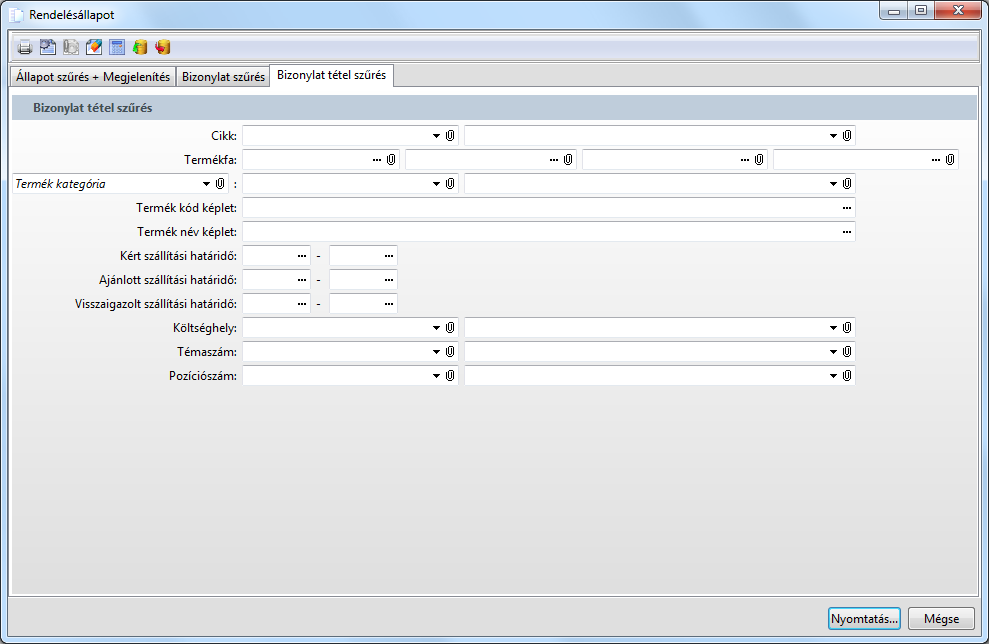Click paperclip beside Termék kategória selector
Viewport: 989px width, 644px height.
pyautogui.click(x=219, y=184)
